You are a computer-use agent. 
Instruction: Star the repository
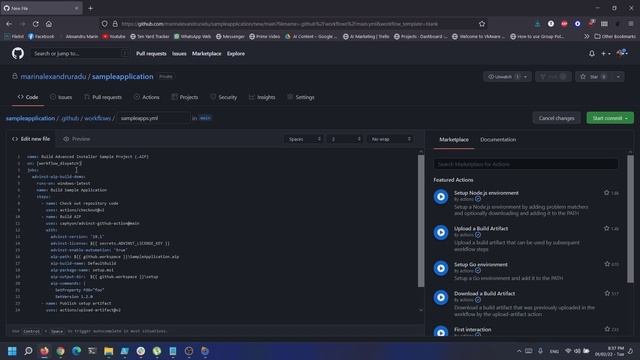point(594,77)
